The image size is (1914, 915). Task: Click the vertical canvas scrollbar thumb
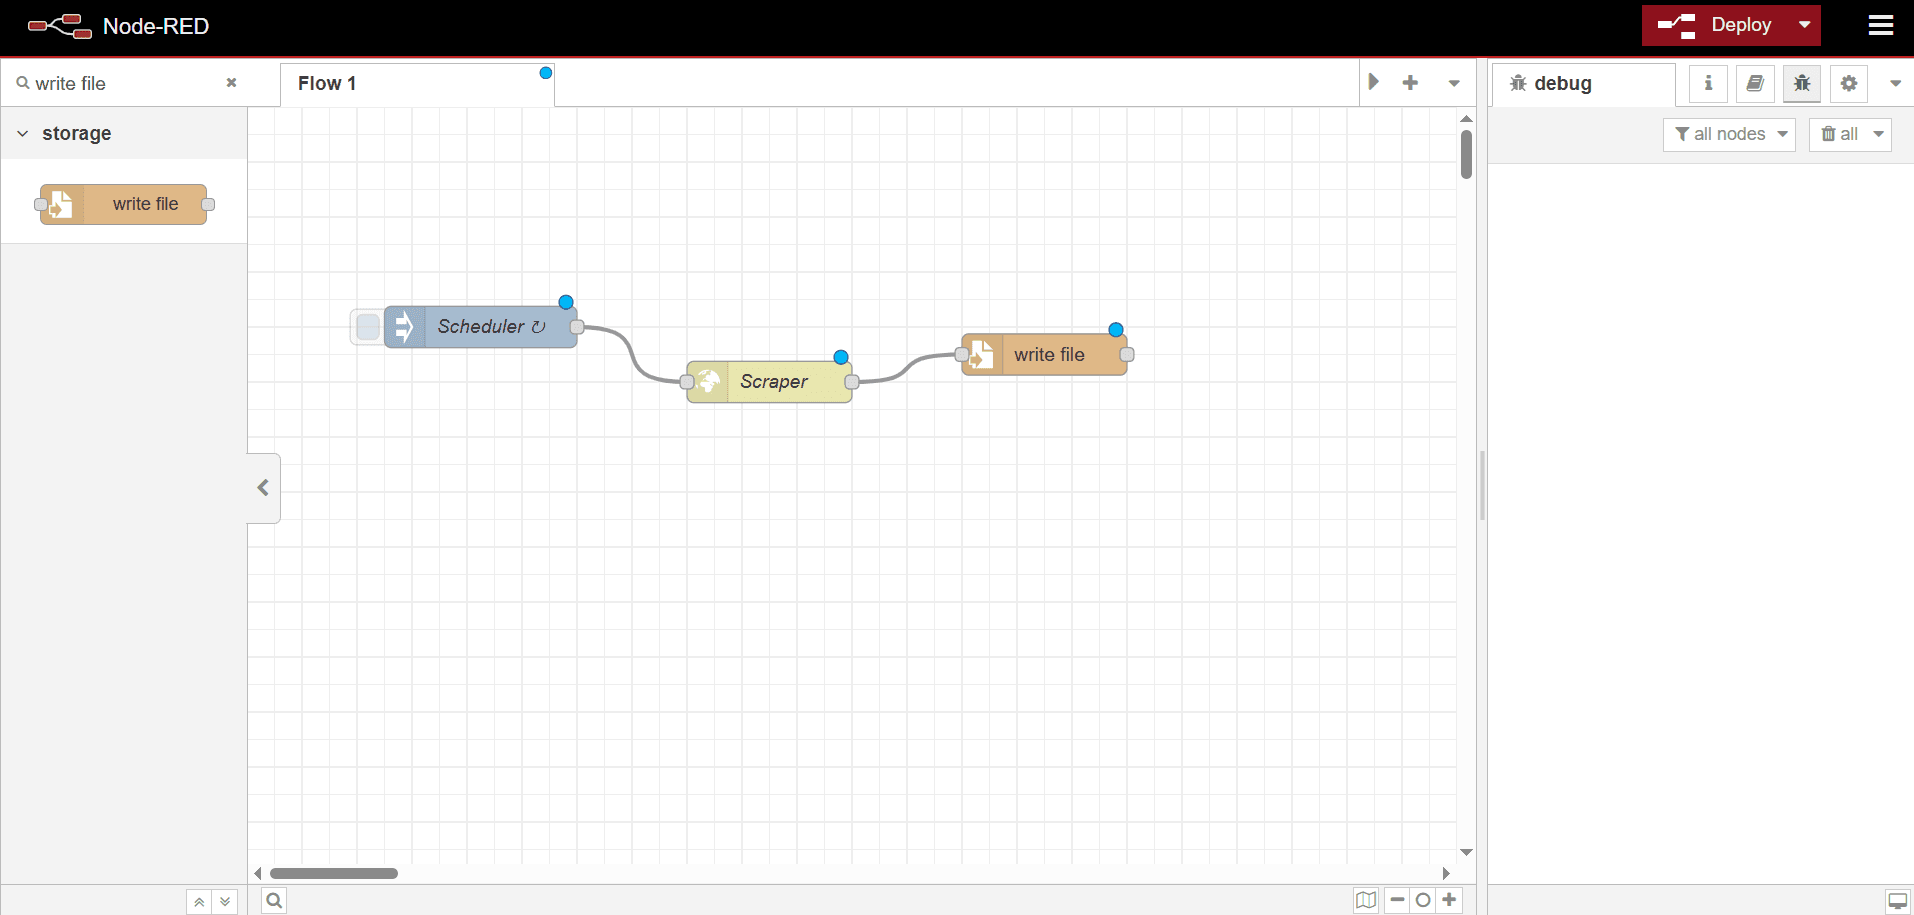click(1466, 155)
